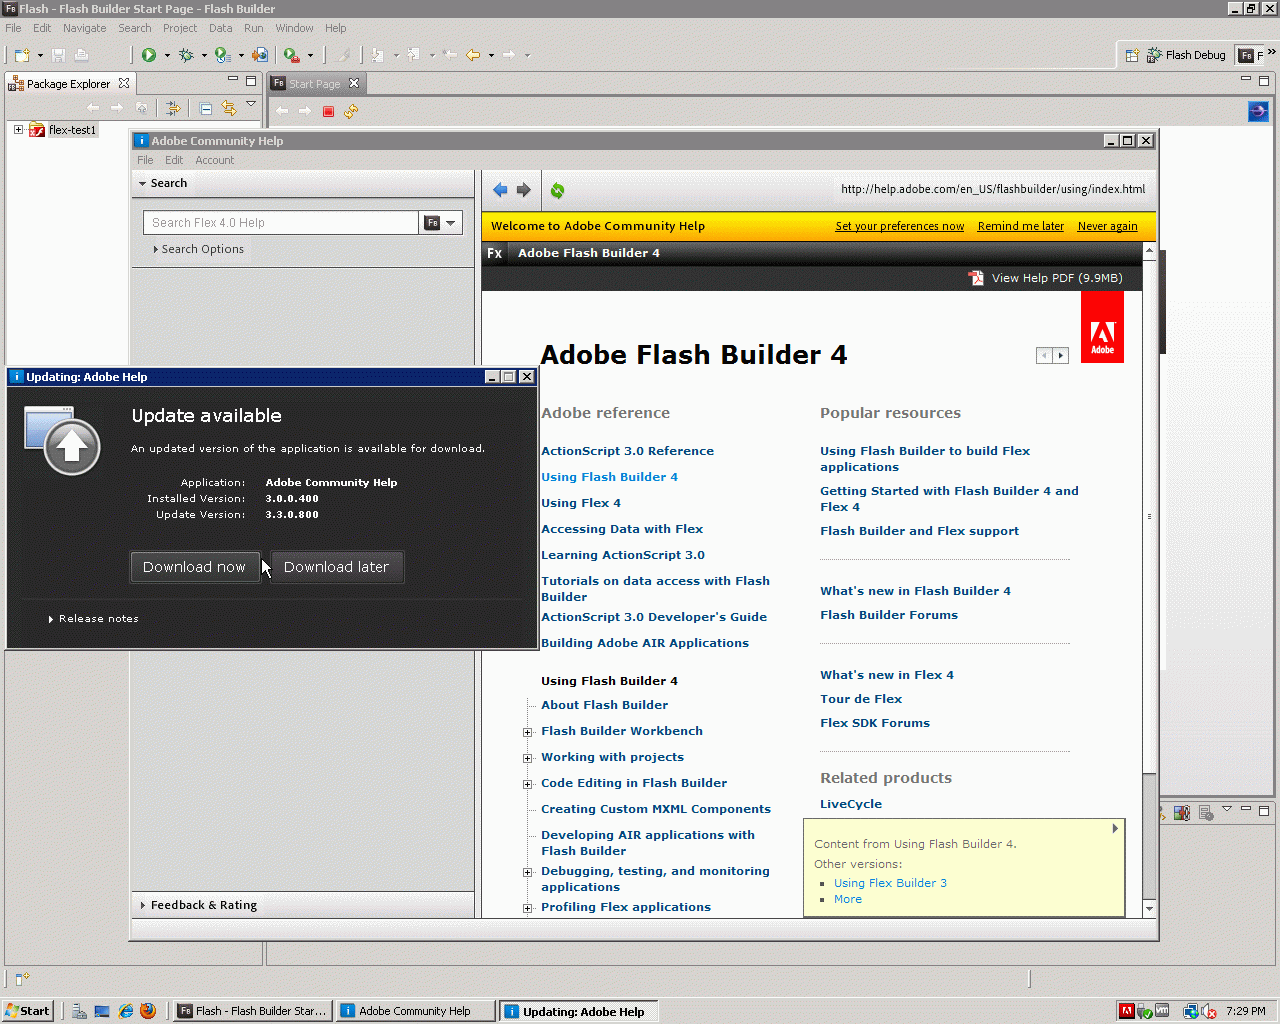Screen dimensions: 1280x1024
Task: Open Package Explorer view menu
Action: coord(251,104)
